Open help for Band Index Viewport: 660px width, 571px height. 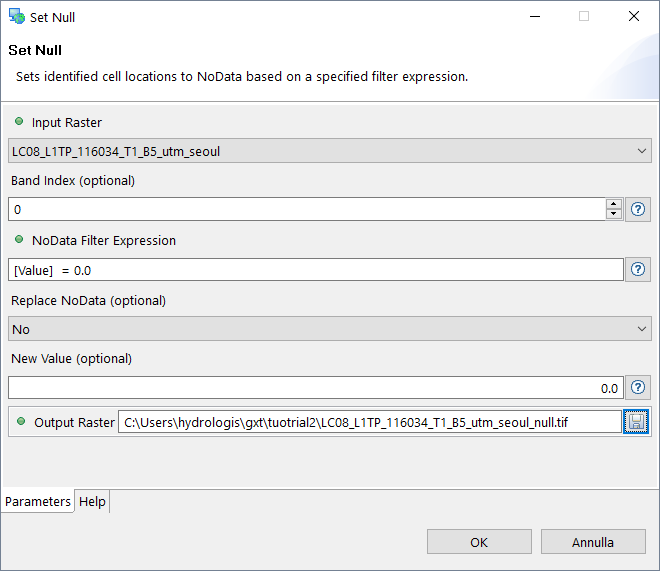(638, 210)
